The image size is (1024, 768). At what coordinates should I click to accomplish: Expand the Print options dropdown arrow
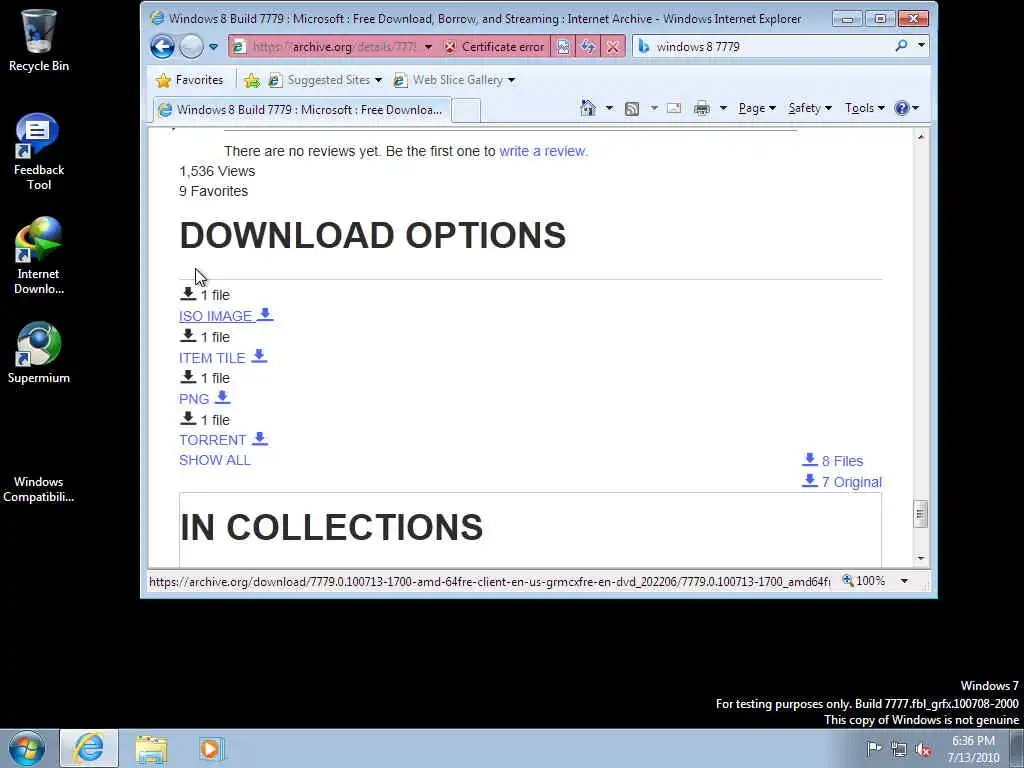click(x=723, y=108)
